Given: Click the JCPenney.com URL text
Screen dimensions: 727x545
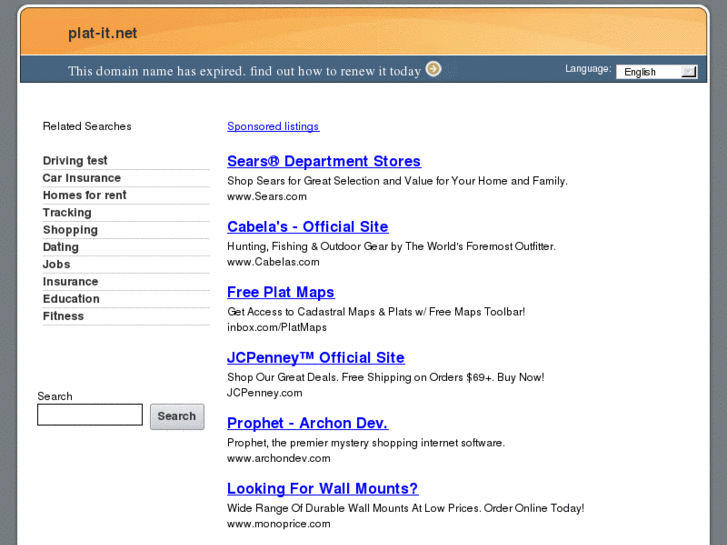Looking at the screenshot, I should pyautogui.click(x=265, y=393).
